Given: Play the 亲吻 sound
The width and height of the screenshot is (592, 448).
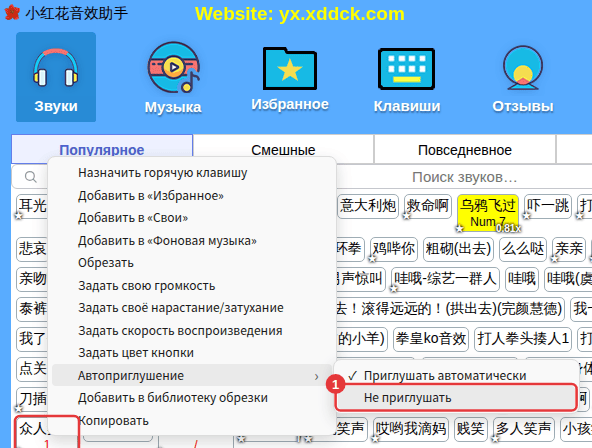Looking at the screenshot, I should coord(32,279).
